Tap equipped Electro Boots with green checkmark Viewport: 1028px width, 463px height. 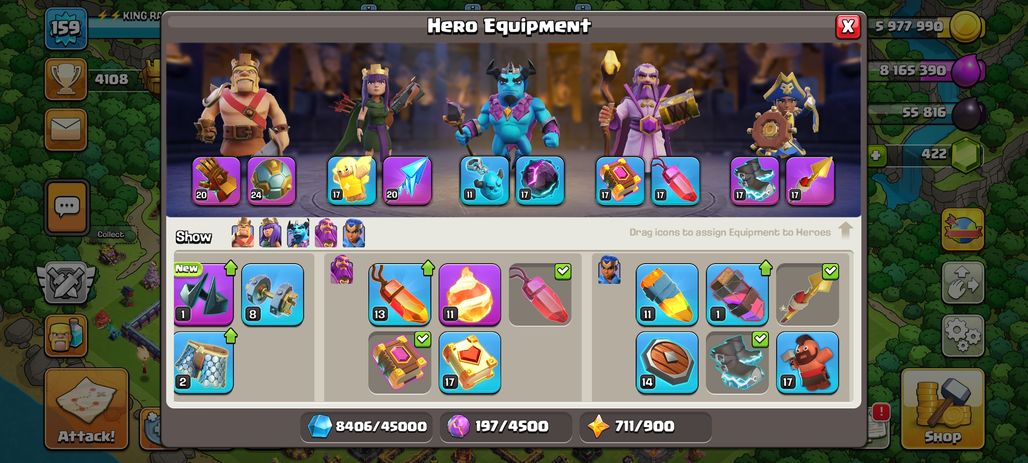(x=737, y=362)
